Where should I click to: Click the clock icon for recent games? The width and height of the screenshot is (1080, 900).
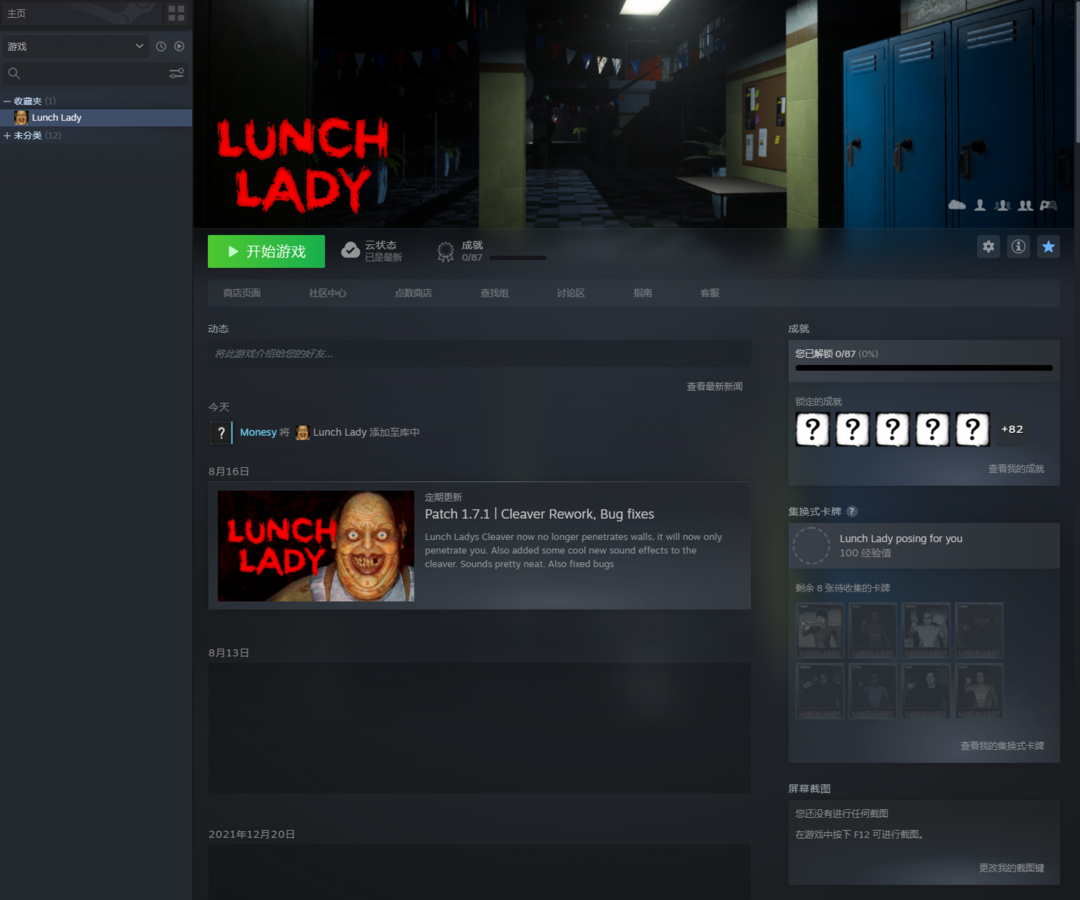click(161, 46)
